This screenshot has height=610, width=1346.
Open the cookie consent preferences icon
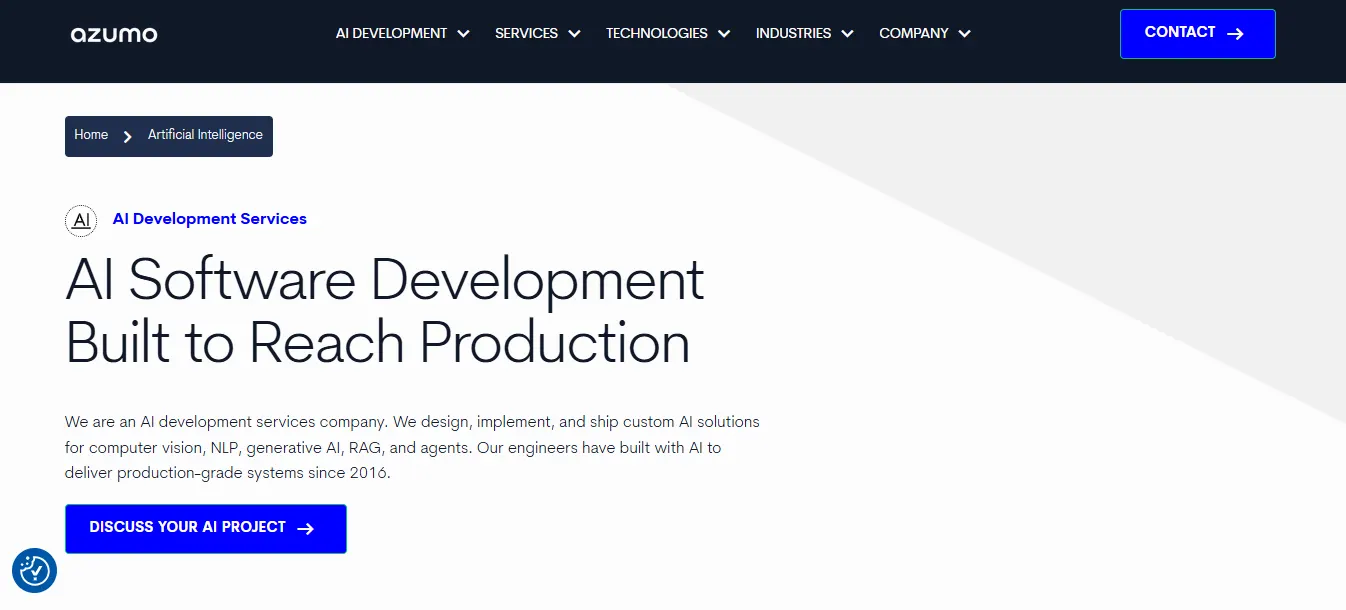(34, 571)
